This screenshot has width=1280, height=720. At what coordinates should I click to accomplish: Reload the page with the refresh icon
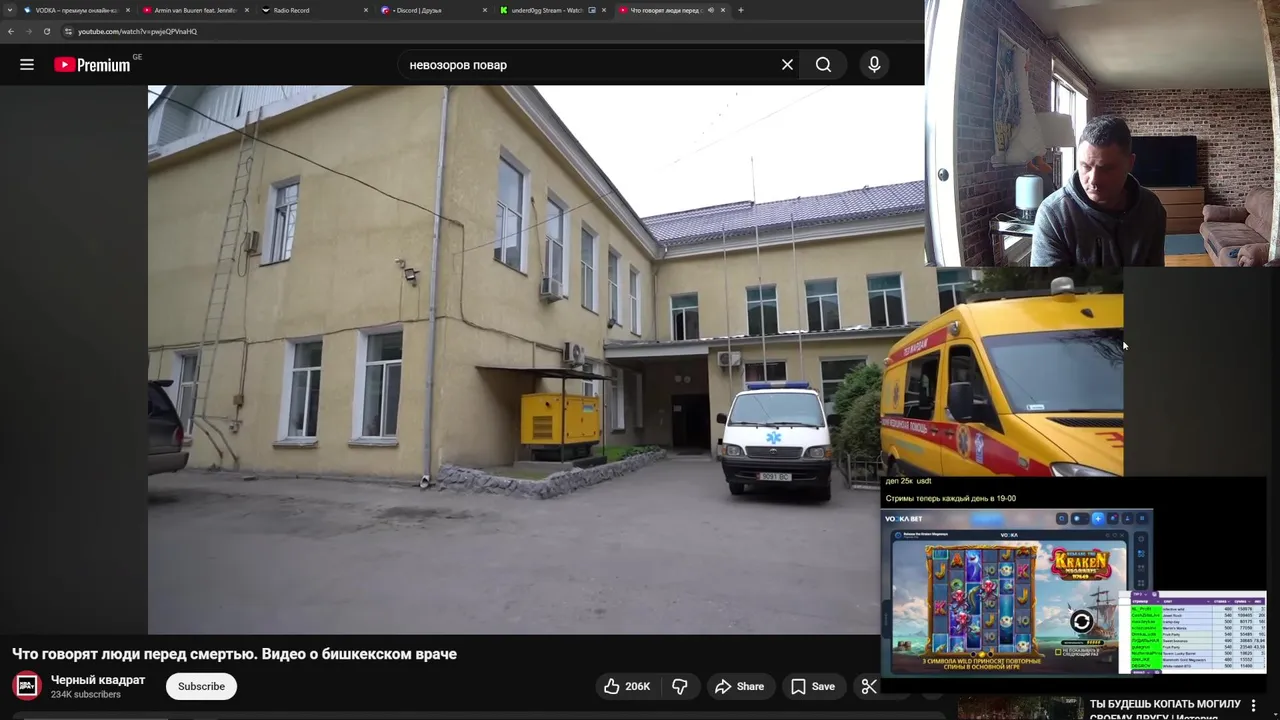pyautogui.click(x=47, y=31)
